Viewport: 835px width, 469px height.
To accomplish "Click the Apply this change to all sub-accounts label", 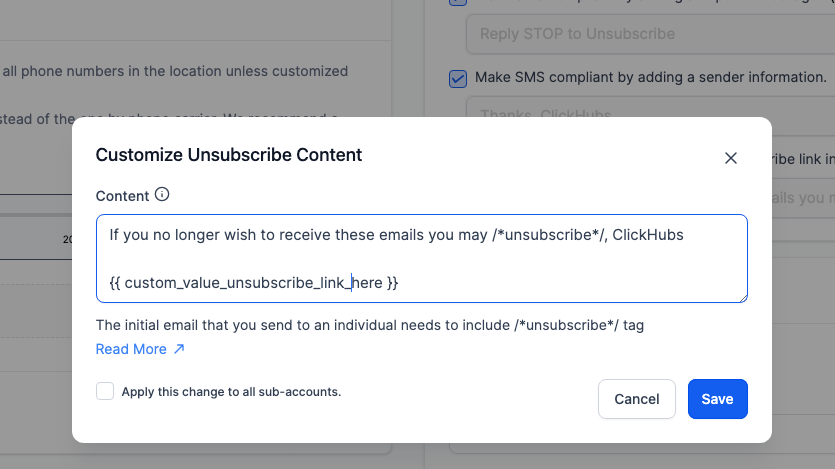I will point(231,391).
